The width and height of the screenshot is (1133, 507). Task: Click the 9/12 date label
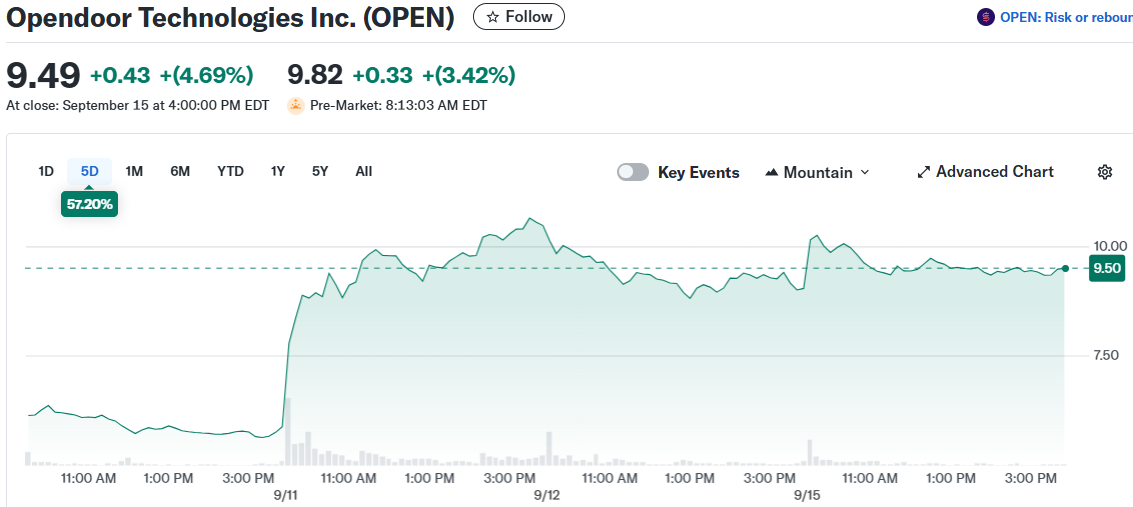tap(547, 495)
